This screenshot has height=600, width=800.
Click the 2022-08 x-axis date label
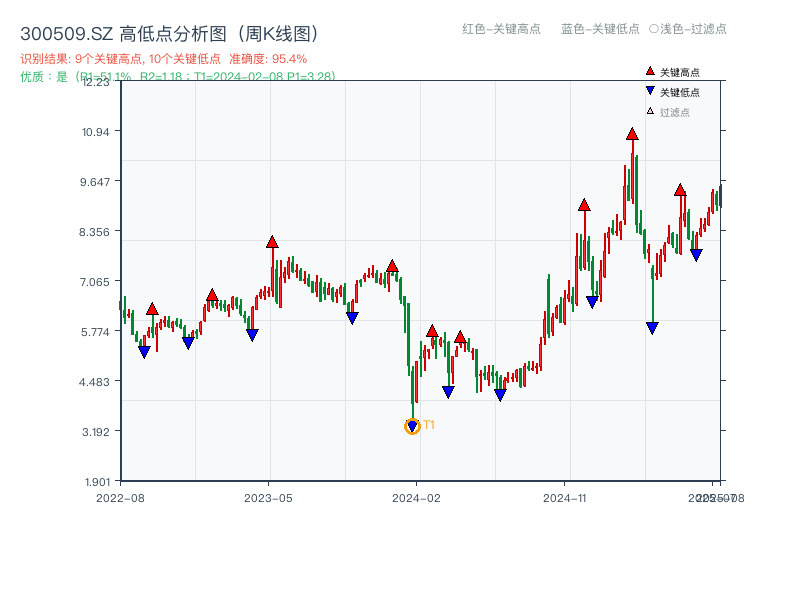coord(120,497)
